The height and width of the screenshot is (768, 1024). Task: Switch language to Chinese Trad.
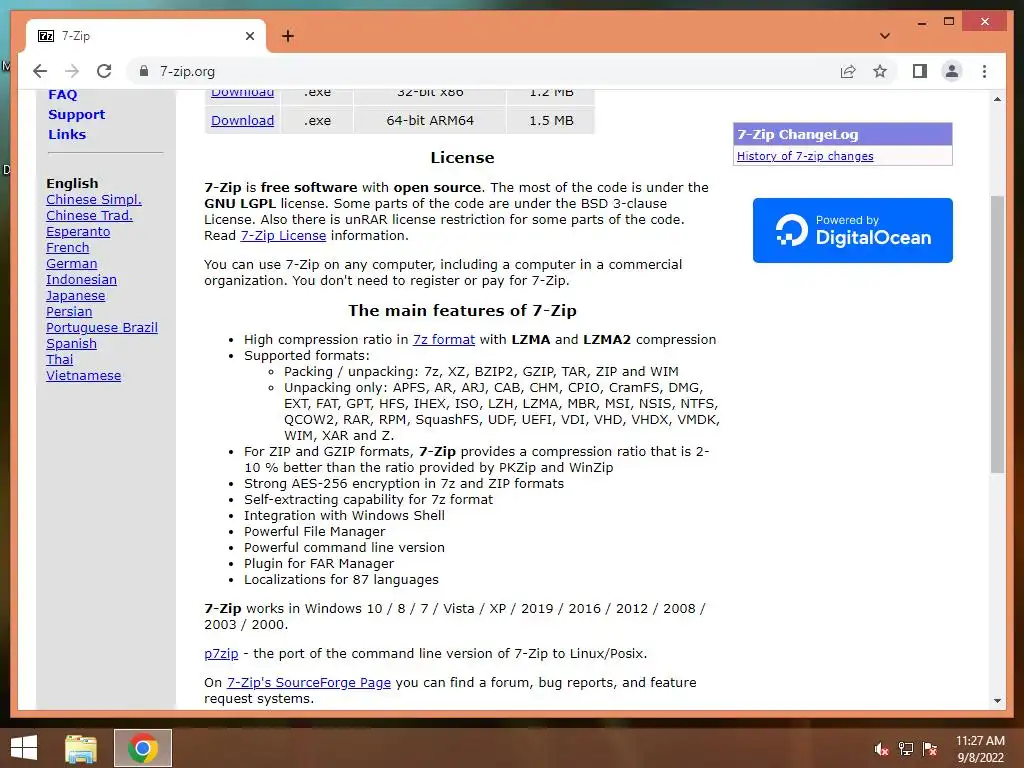pyautogui.click(x=89, y=216)
